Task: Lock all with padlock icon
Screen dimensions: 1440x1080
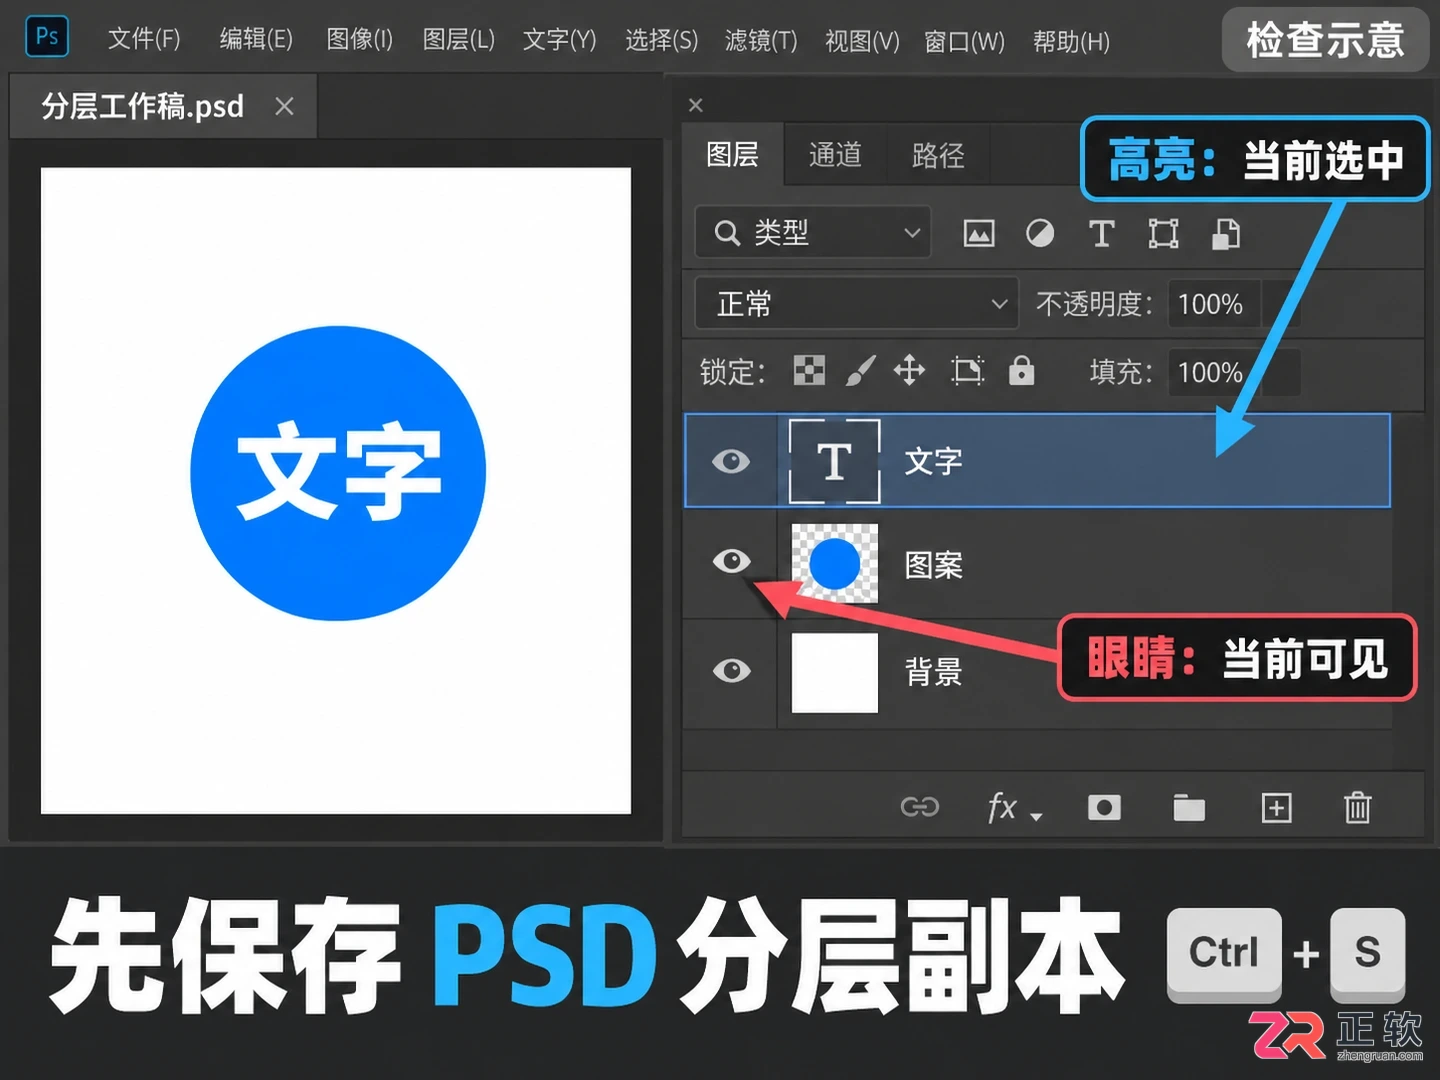Action: (x=1021, y=371)
